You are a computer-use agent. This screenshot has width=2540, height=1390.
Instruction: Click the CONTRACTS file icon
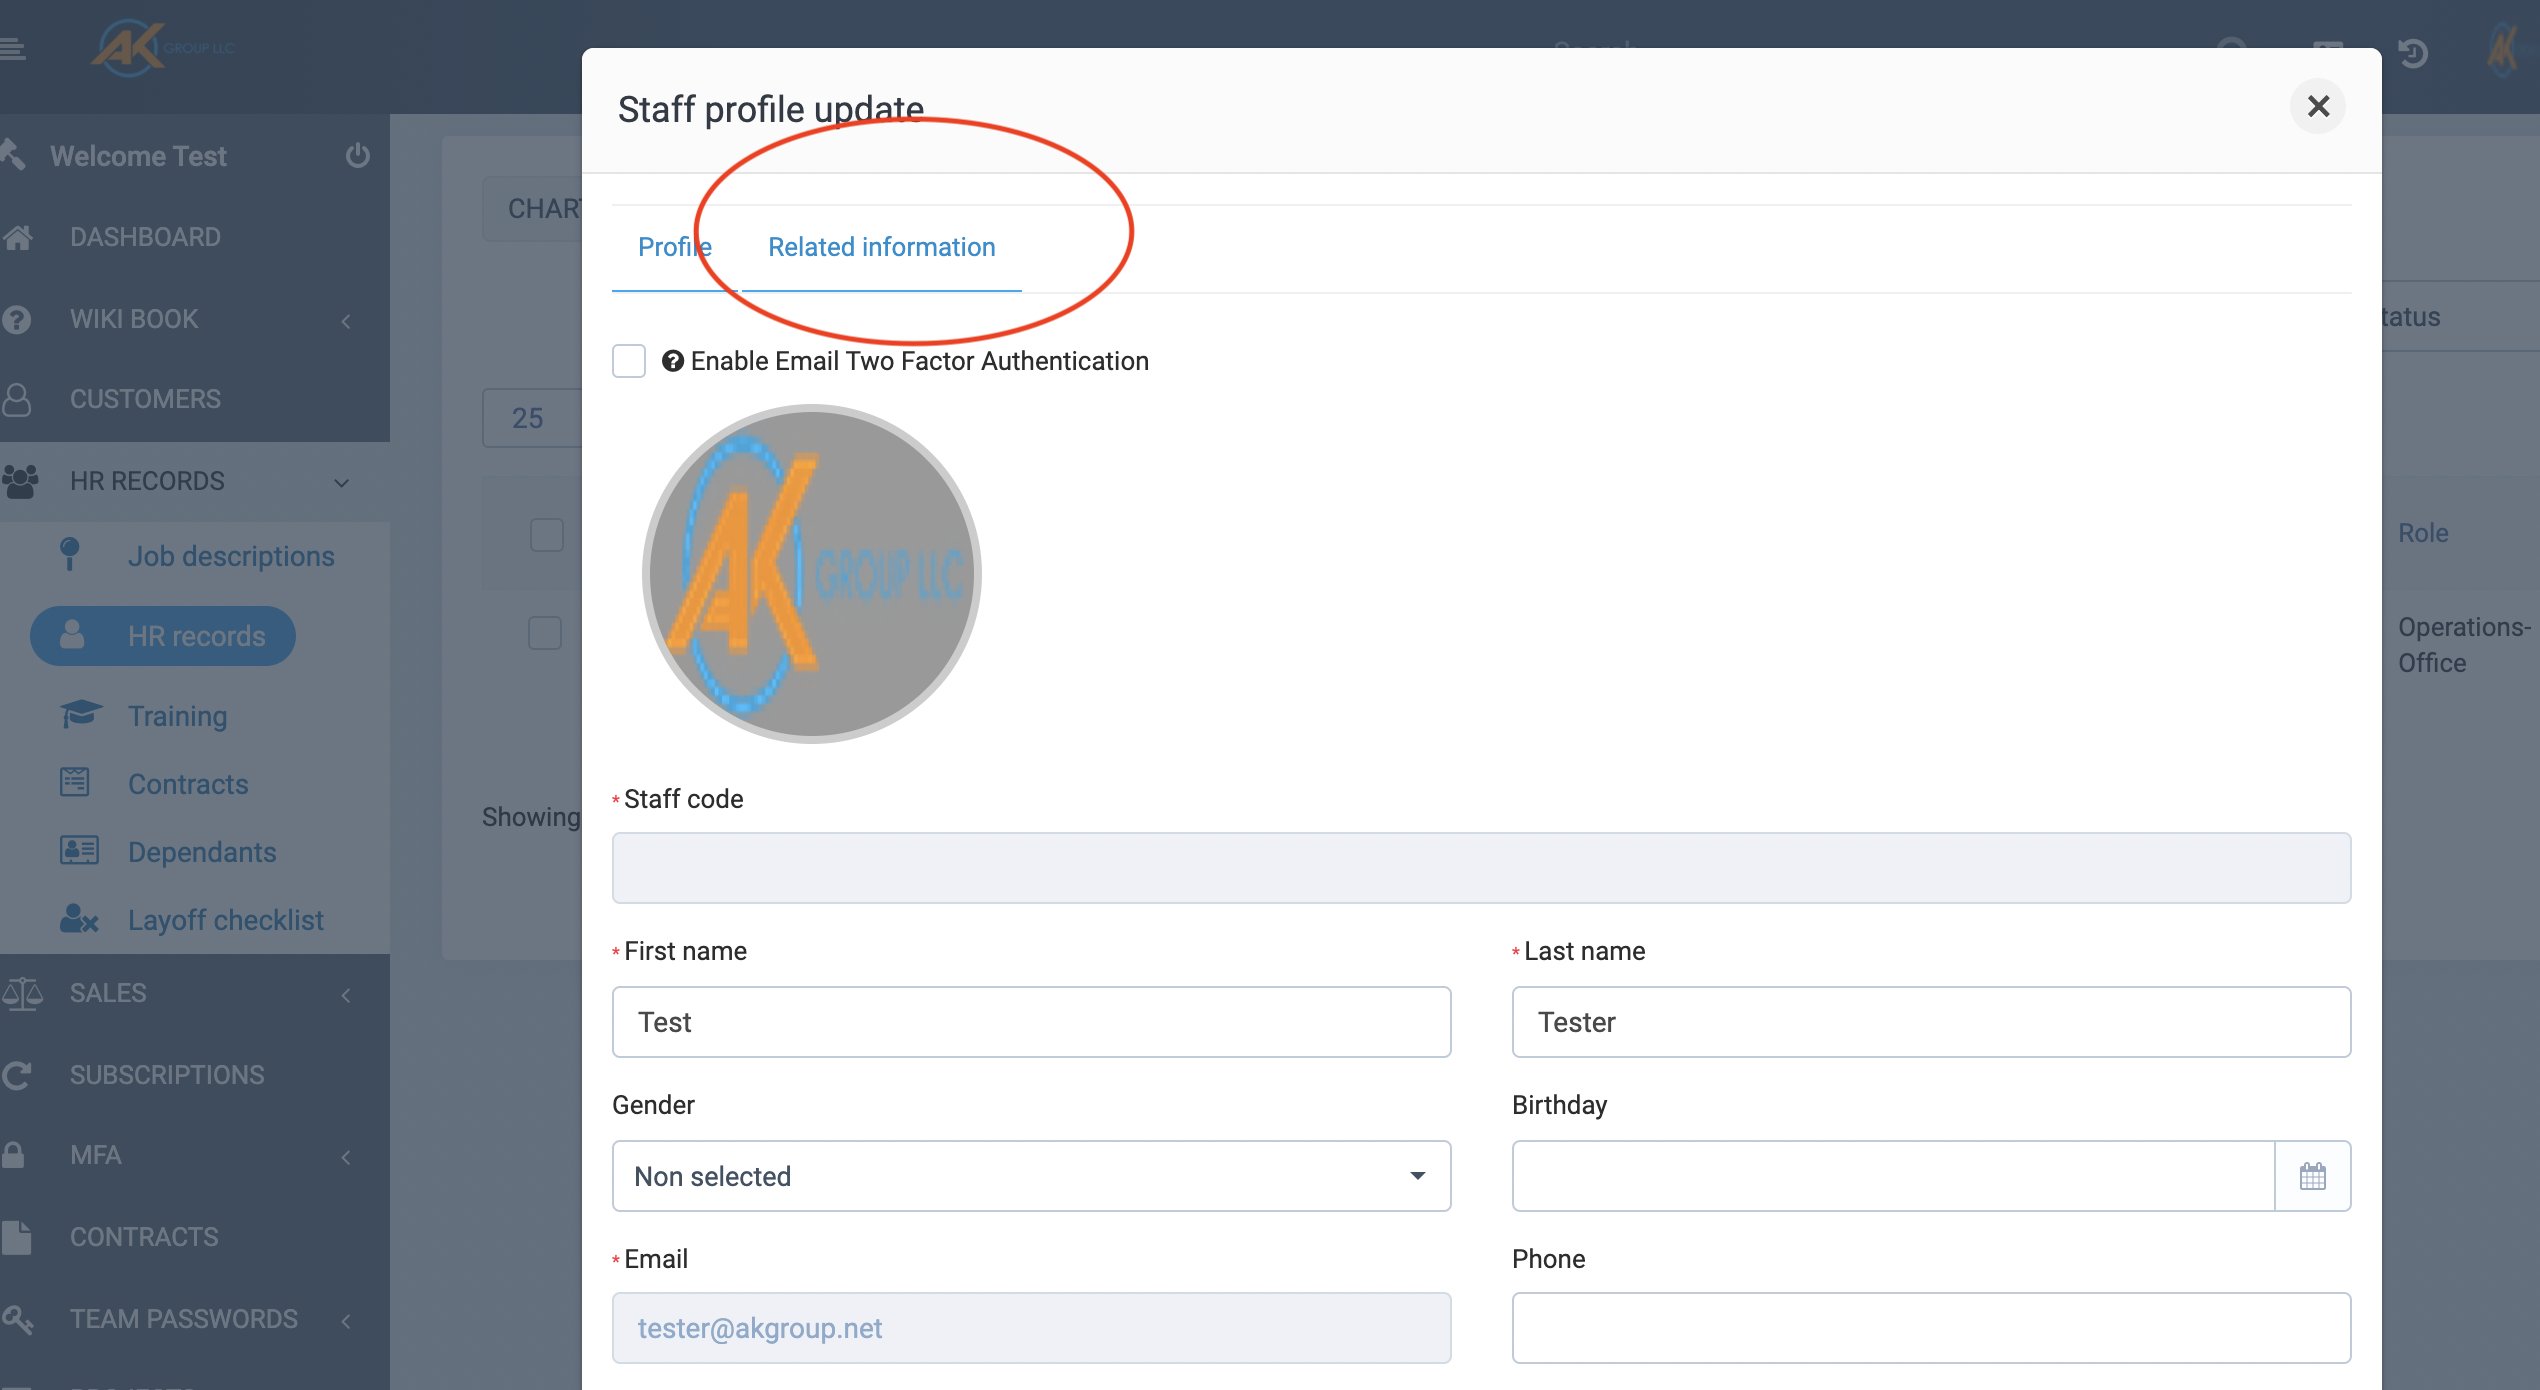click(x=17, y=1237)
